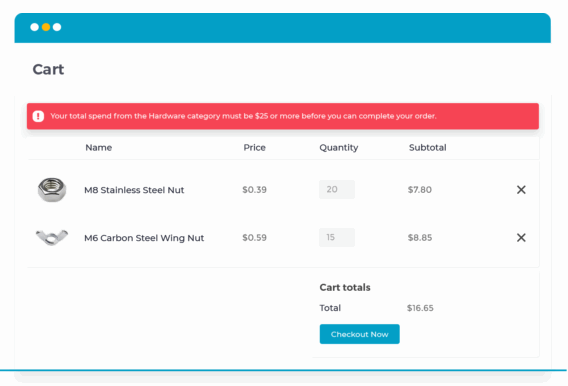Click the Subtotal column header
568x386 pixels.
pos(427,147)
